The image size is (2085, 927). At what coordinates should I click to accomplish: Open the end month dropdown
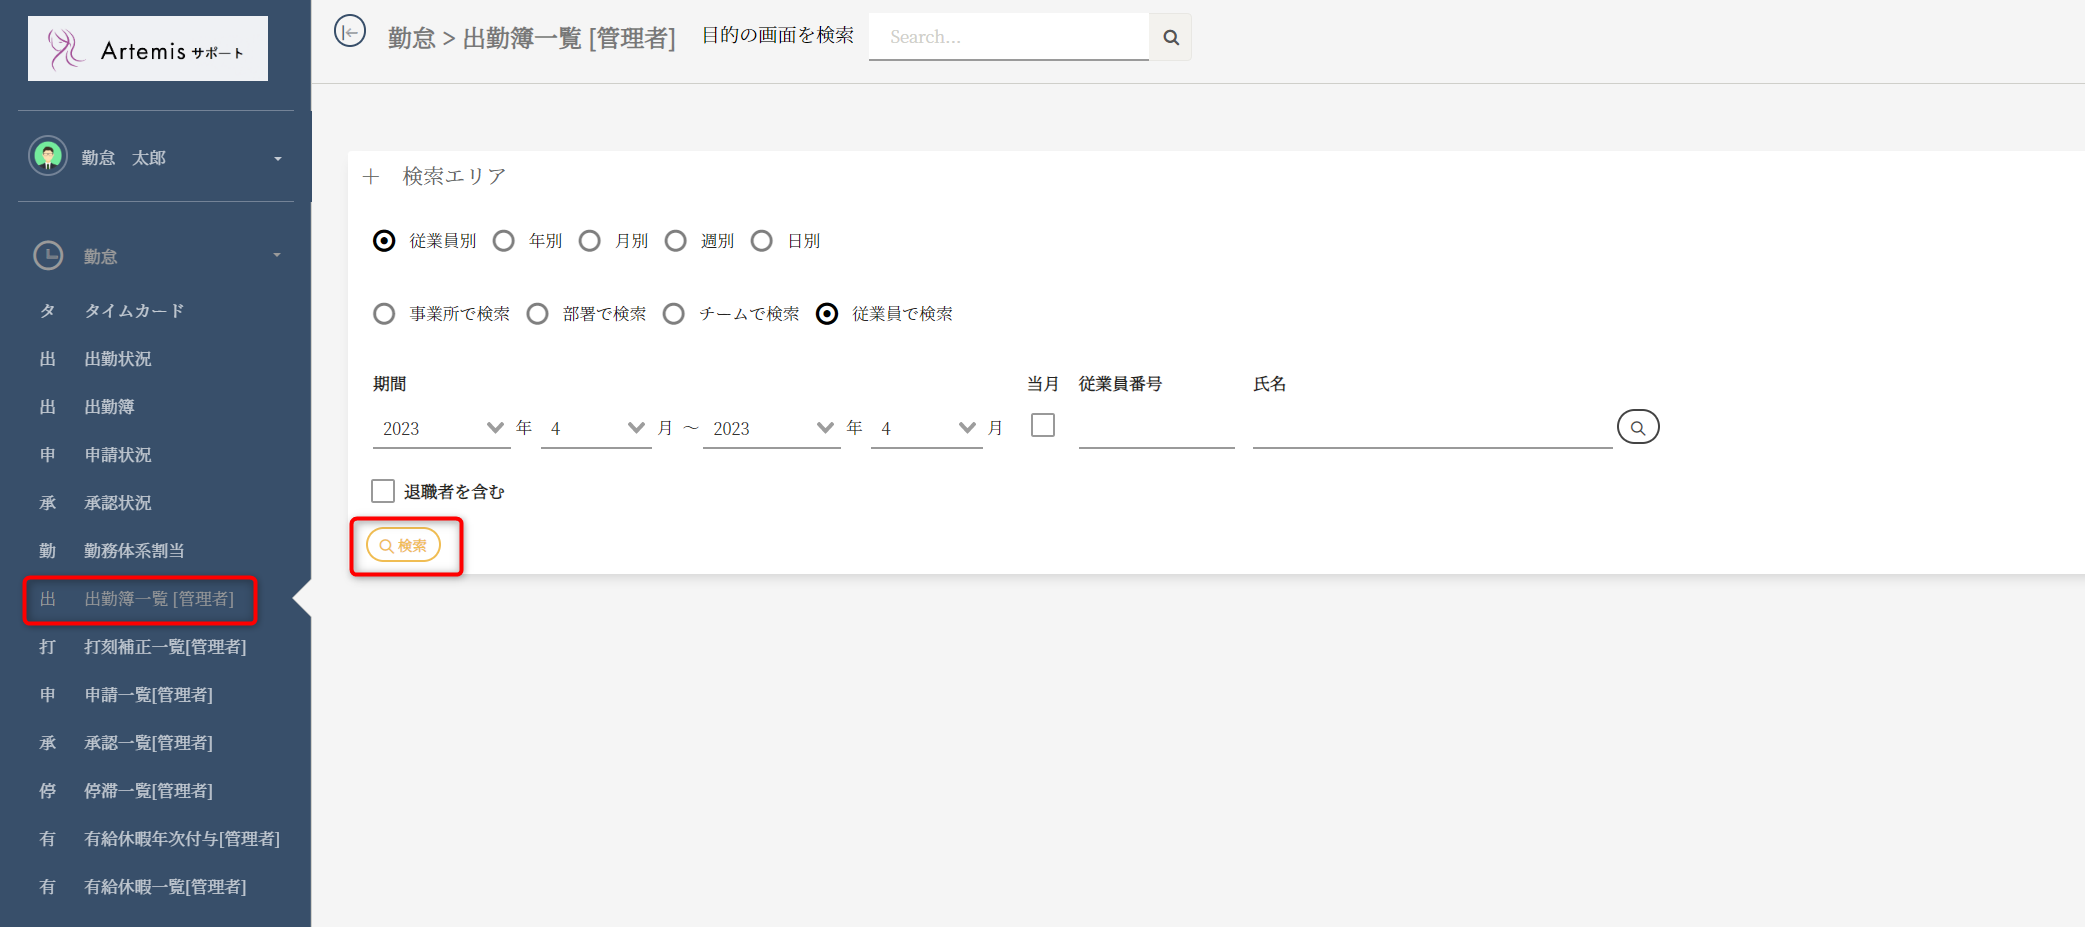pyautogui.click(x=926, y=428)
